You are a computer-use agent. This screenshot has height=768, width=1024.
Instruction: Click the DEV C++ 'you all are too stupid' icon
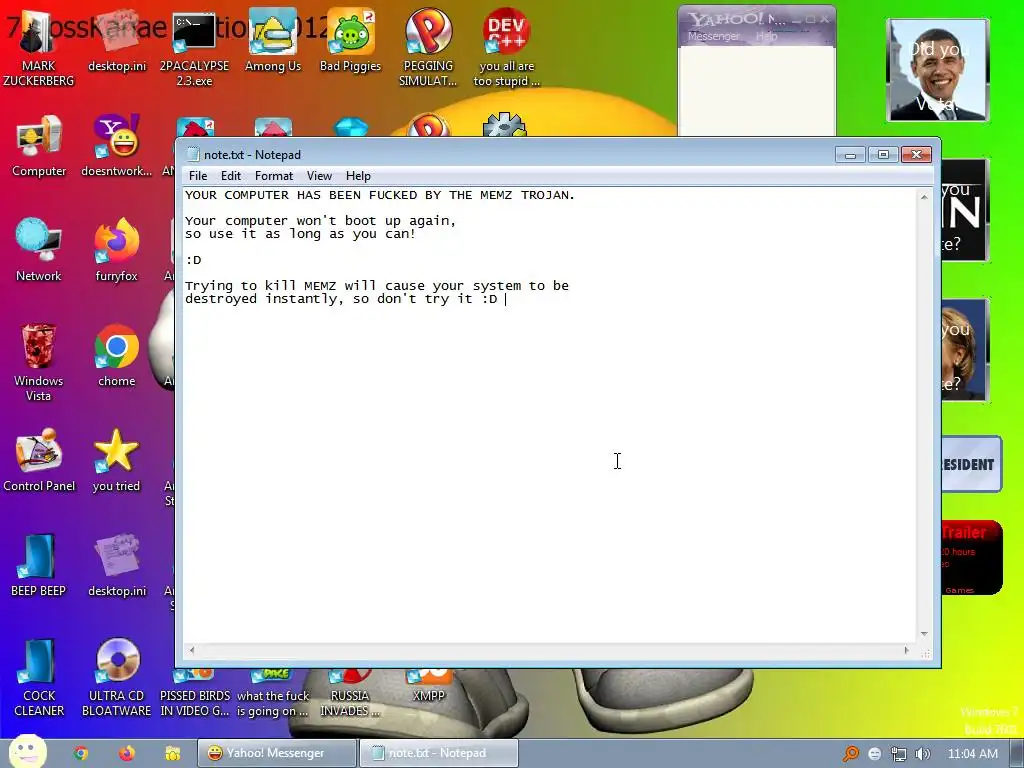point(506,48)
